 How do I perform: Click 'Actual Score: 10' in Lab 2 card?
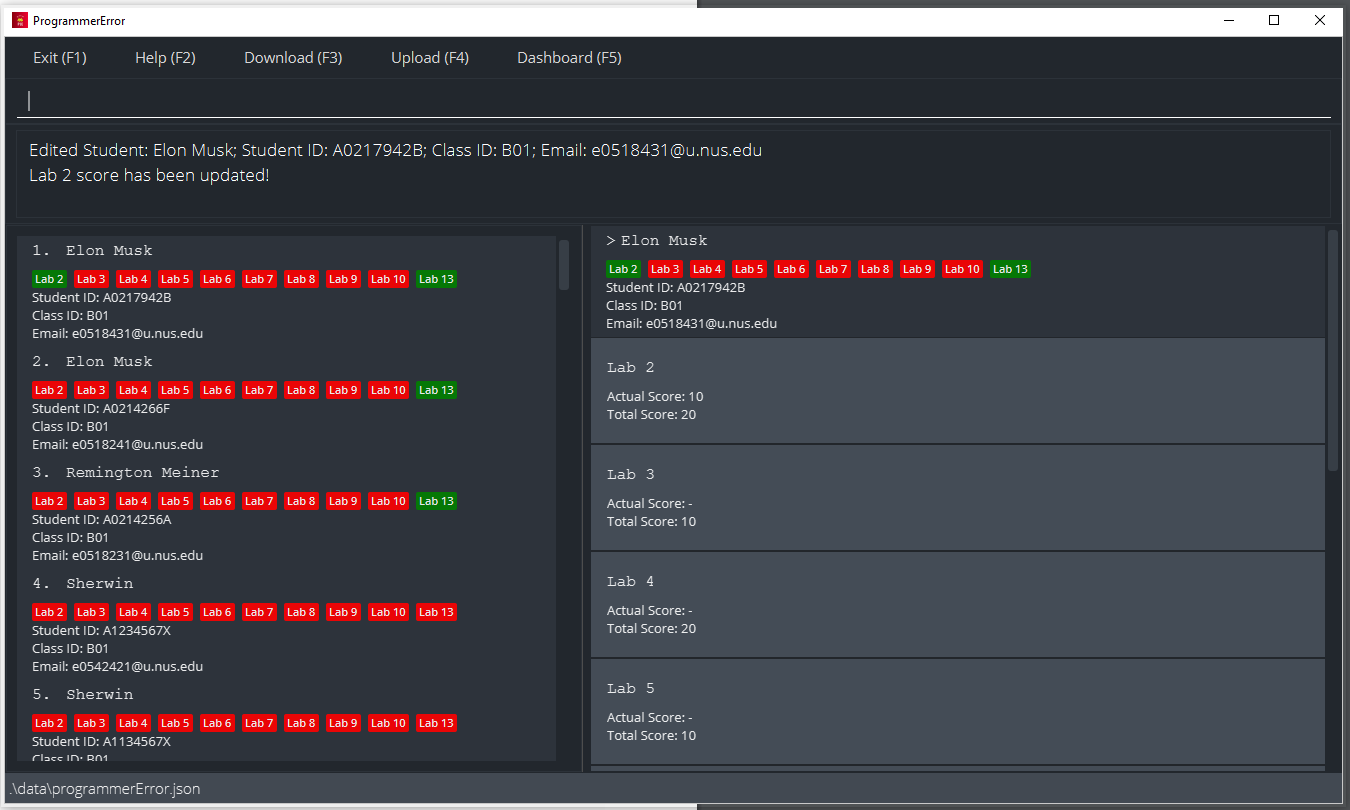[655, 397]
